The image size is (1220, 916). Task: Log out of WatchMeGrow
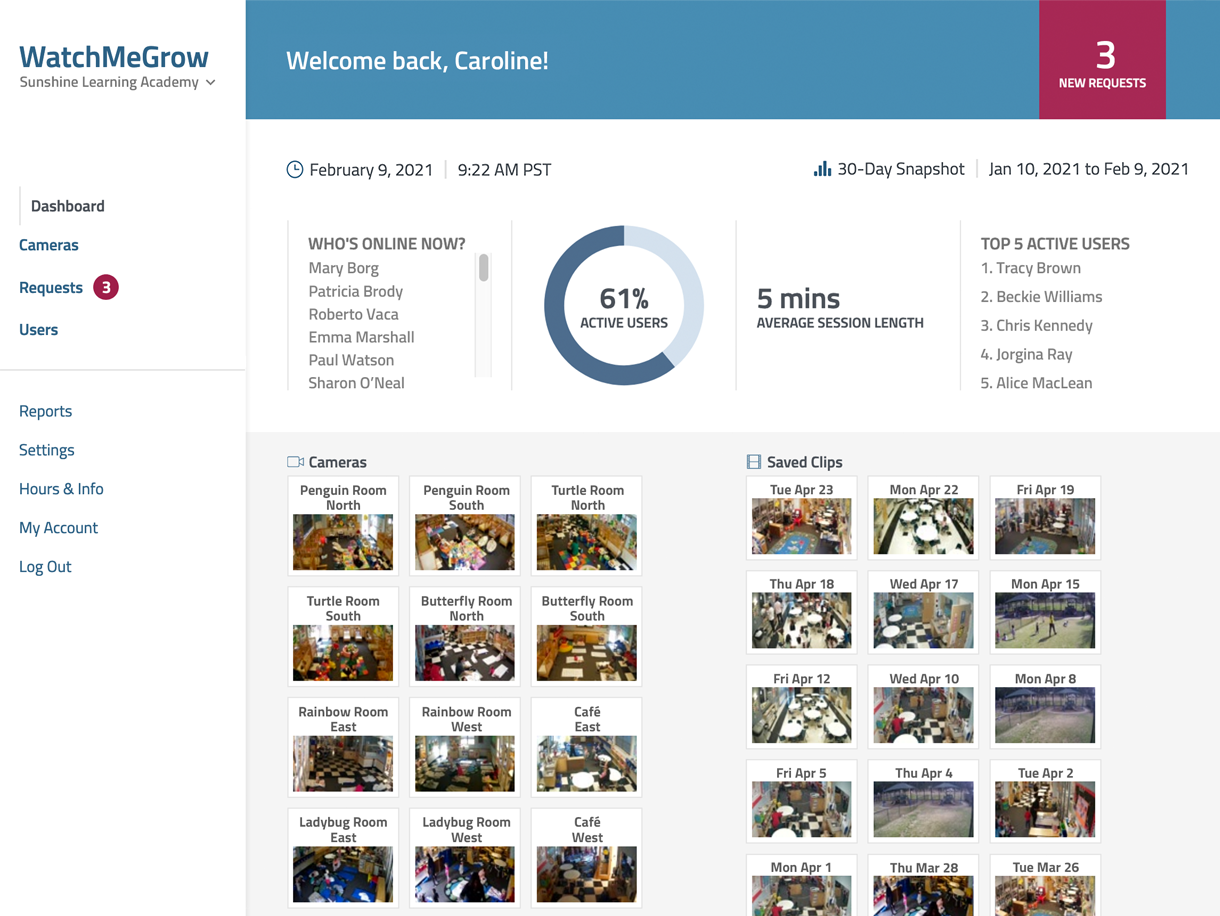(x=45, y=566)
